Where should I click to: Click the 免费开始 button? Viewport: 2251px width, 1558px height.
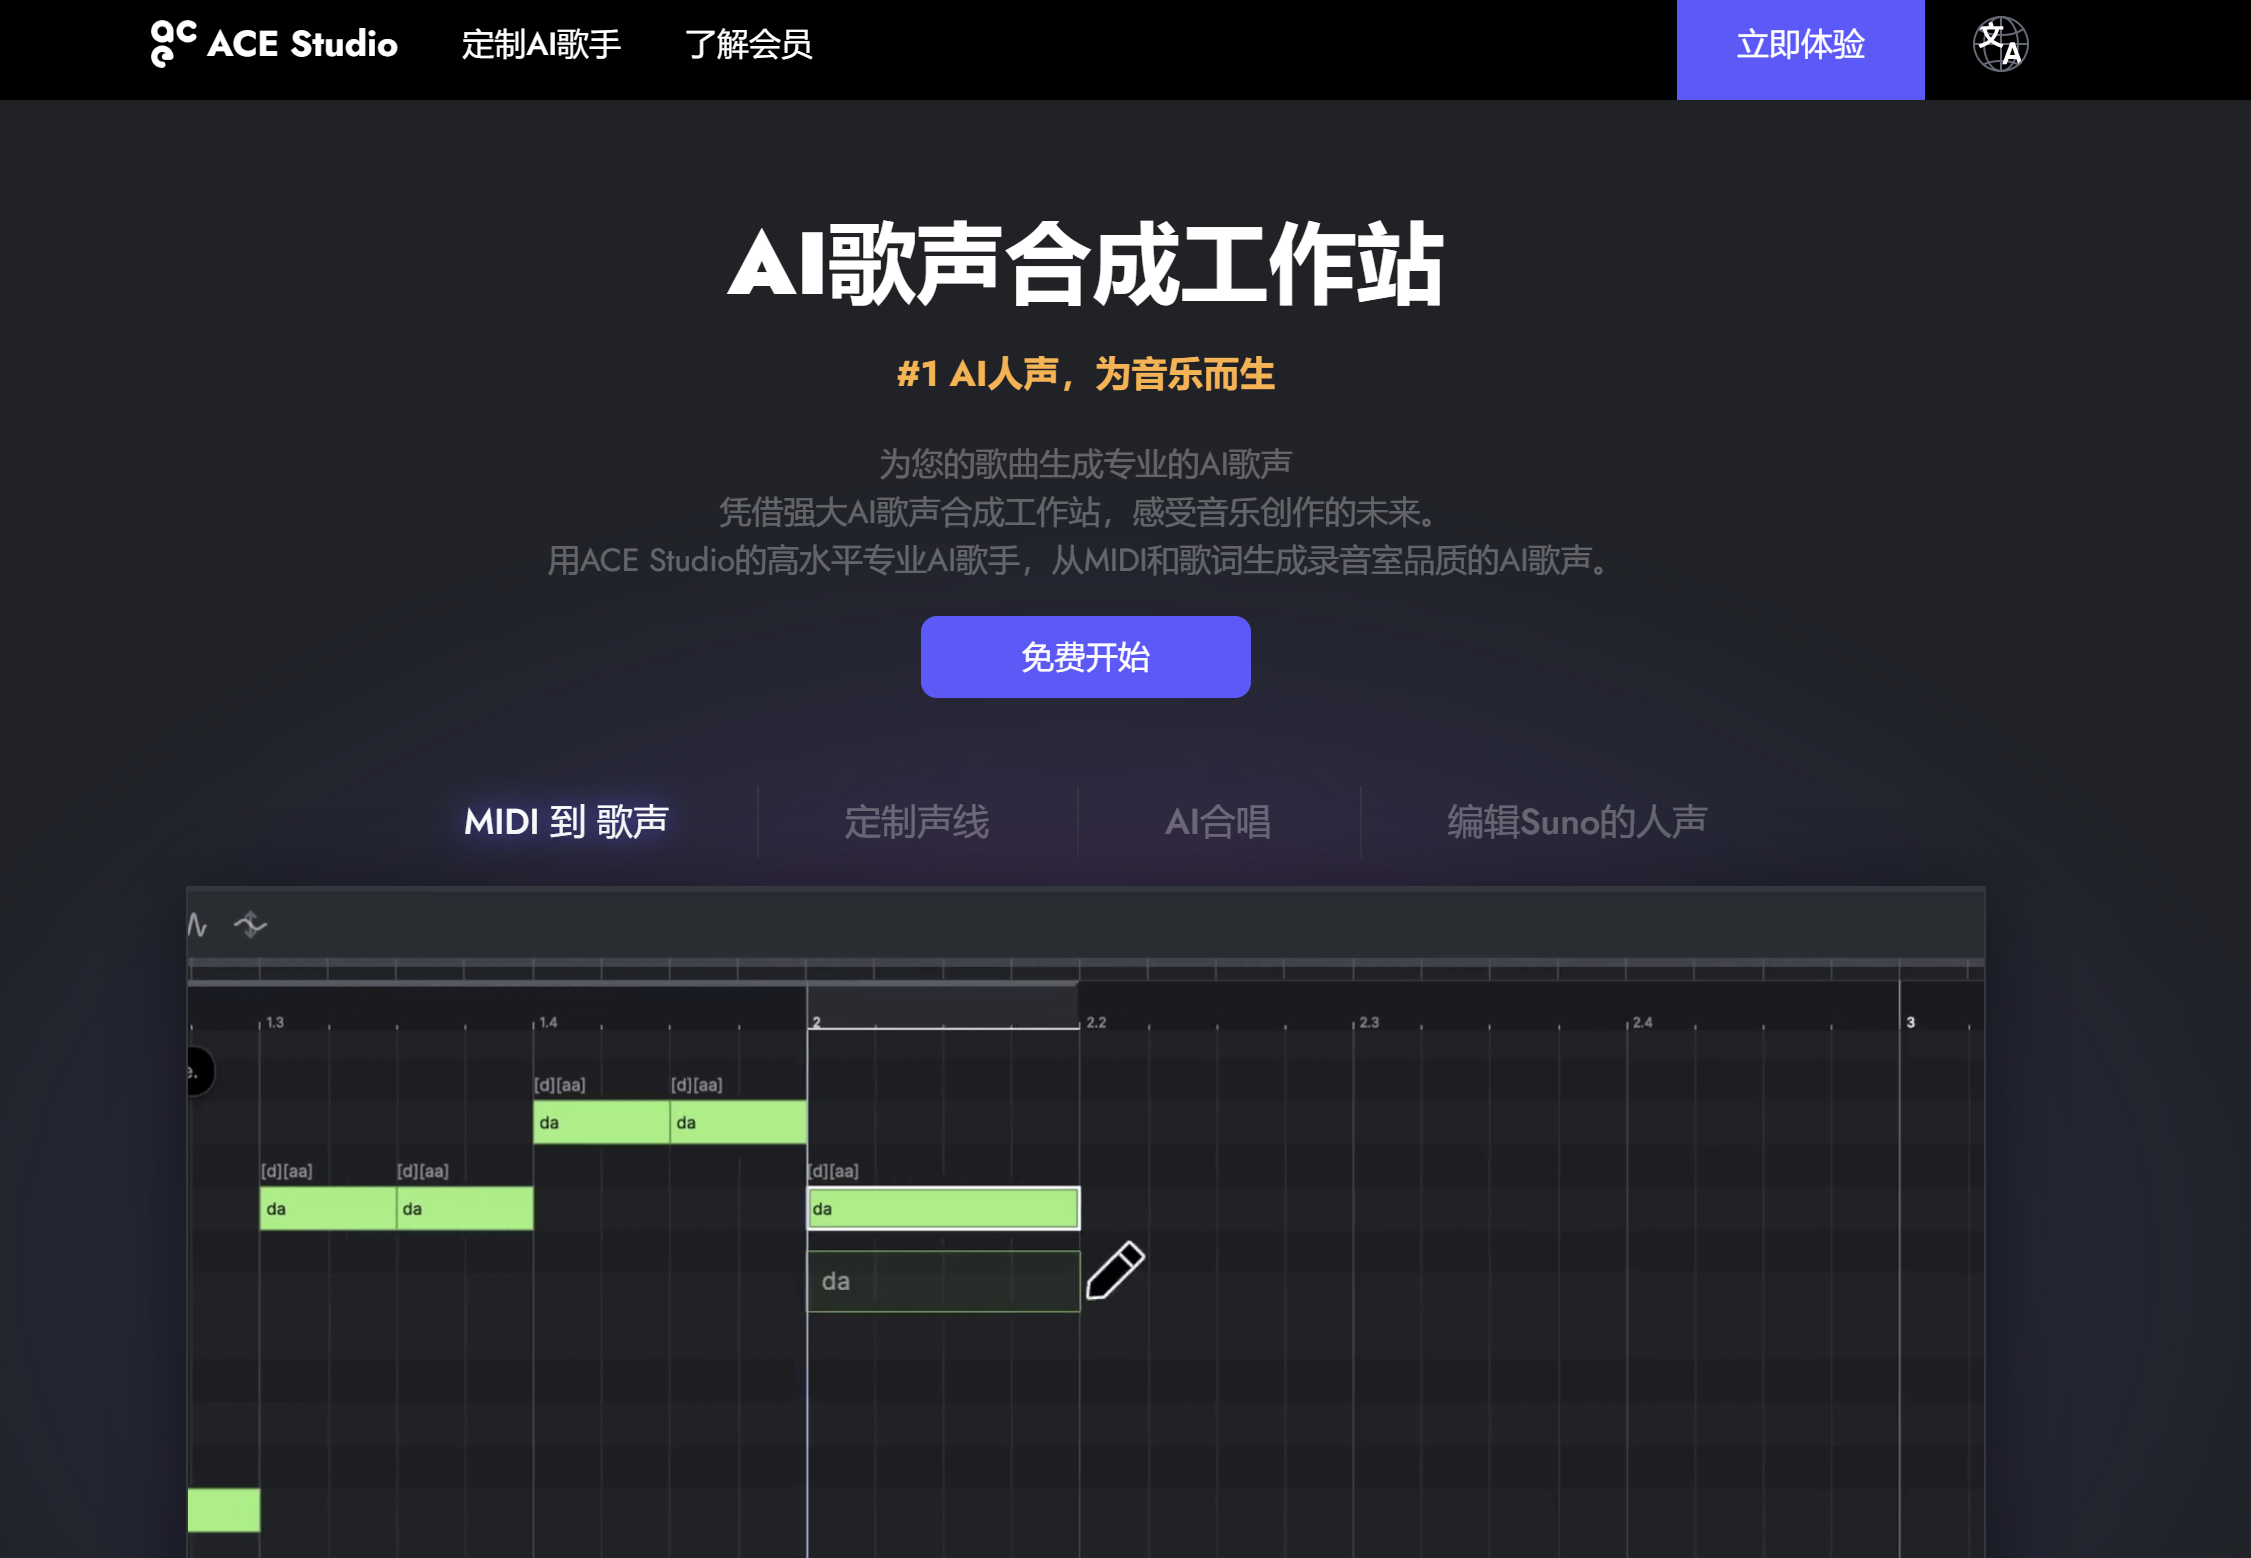(1084, 657)
